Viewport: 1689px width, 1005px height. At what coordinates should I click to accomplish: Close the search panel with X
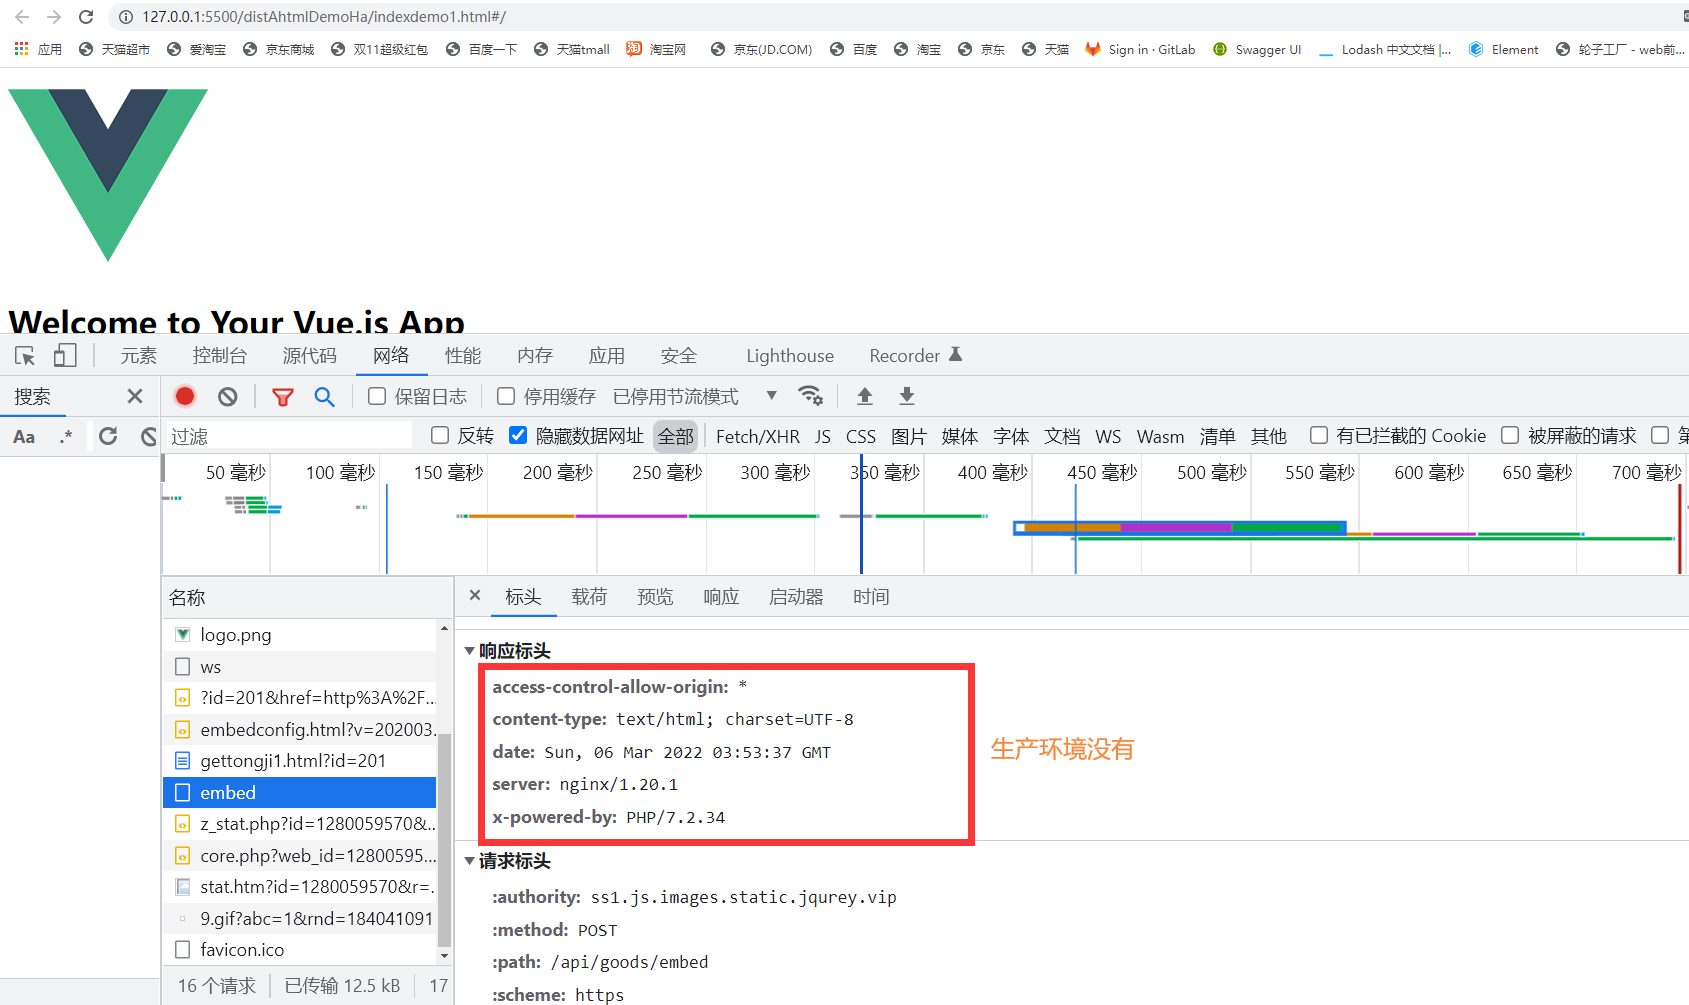click(135, 397)
